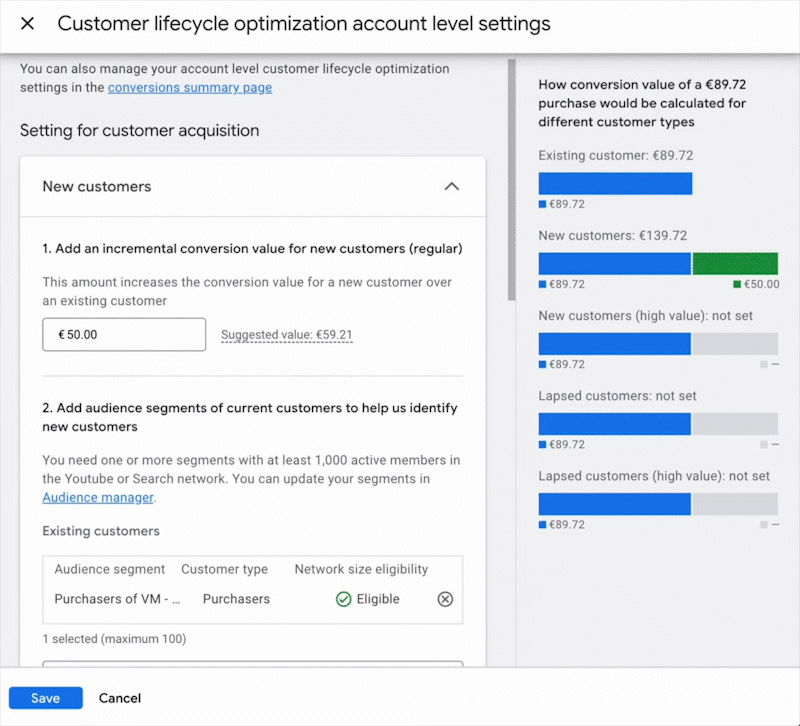
Task: Click blue bar under Lapsed customers (high value)
Action: pos(615,504)
